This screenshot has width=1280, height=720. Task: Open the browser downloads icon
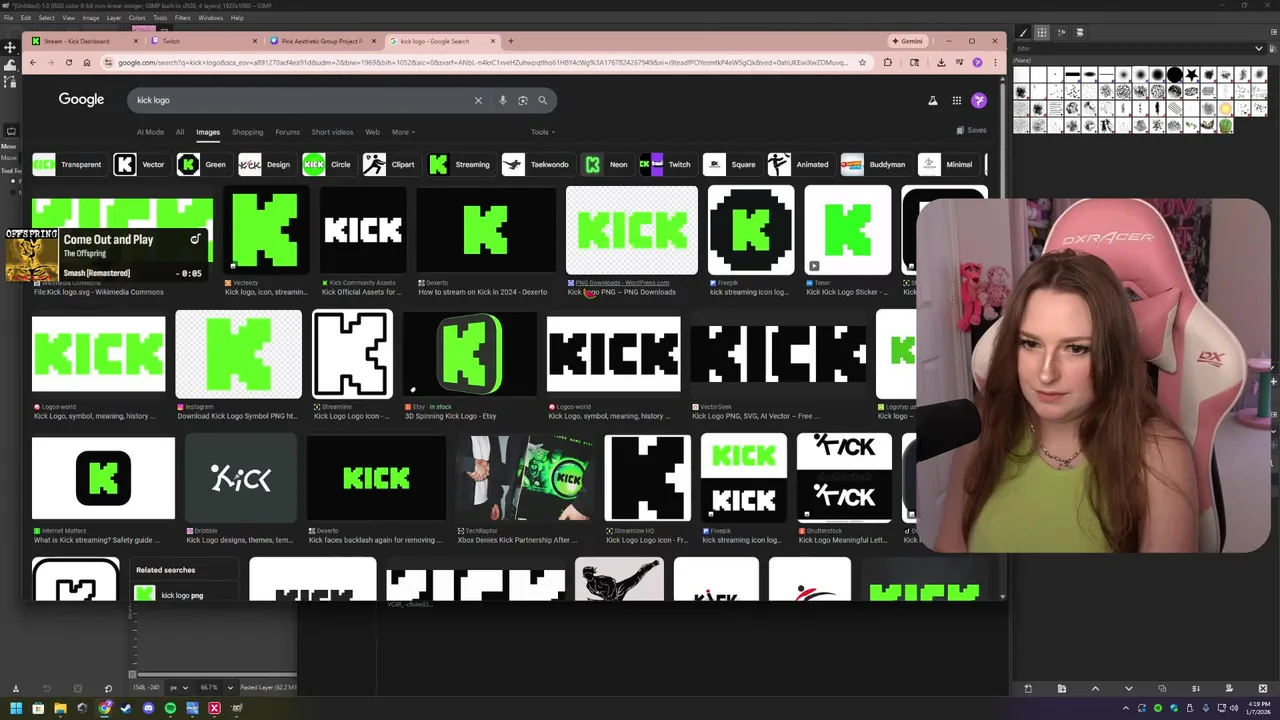point(941,62)
